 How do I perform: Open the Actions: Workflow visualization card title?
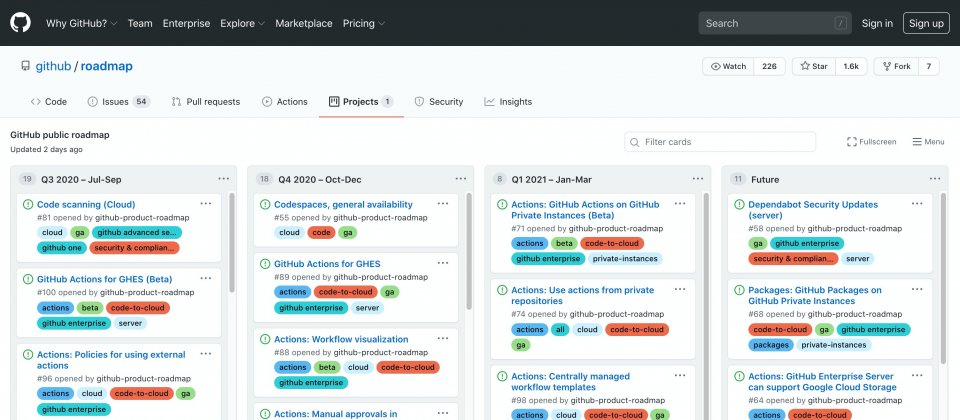[341, 339]
